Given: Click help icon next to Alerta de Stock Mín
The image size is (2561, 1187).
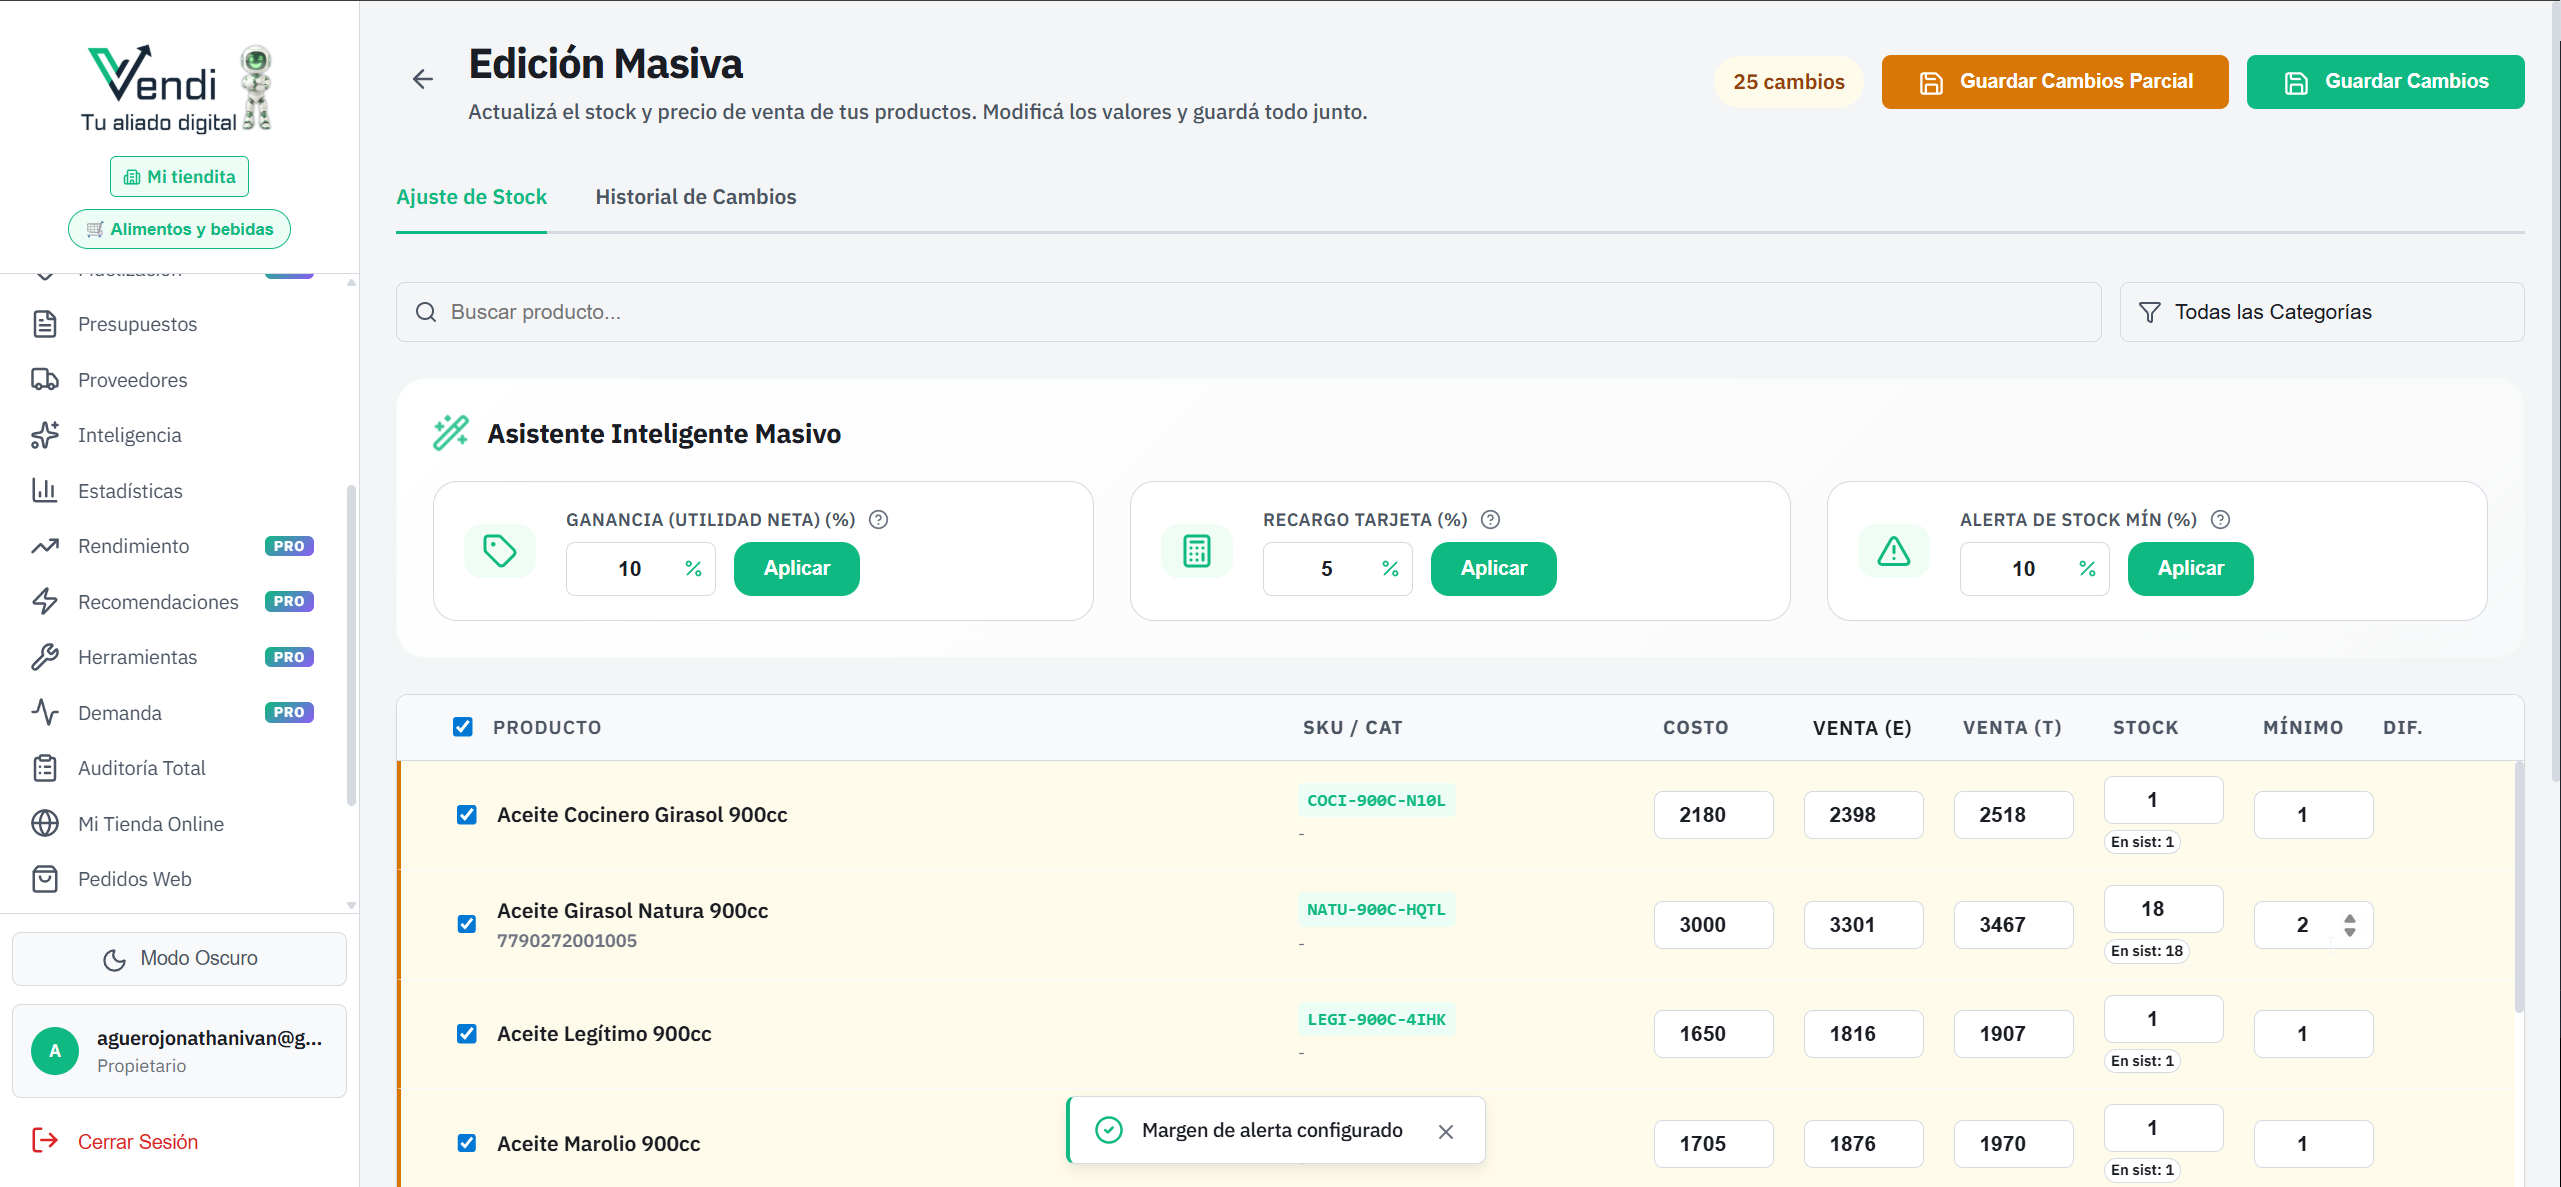Looking at the screenshot, I should [x=2220, y=519].
